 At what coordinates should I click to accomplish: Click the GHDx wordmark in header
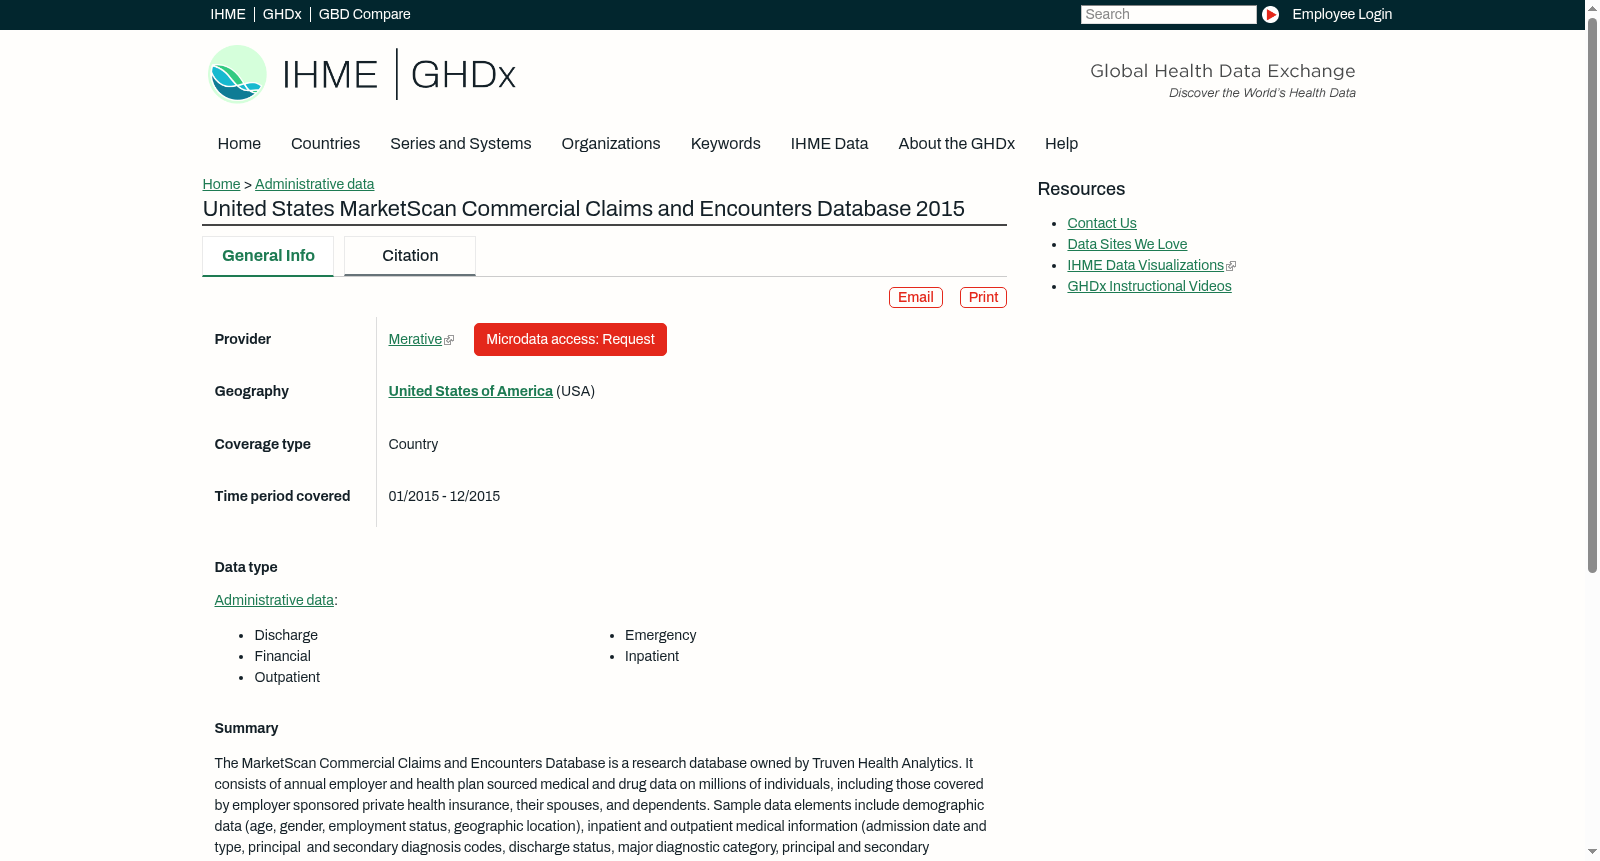pos(463,75)
